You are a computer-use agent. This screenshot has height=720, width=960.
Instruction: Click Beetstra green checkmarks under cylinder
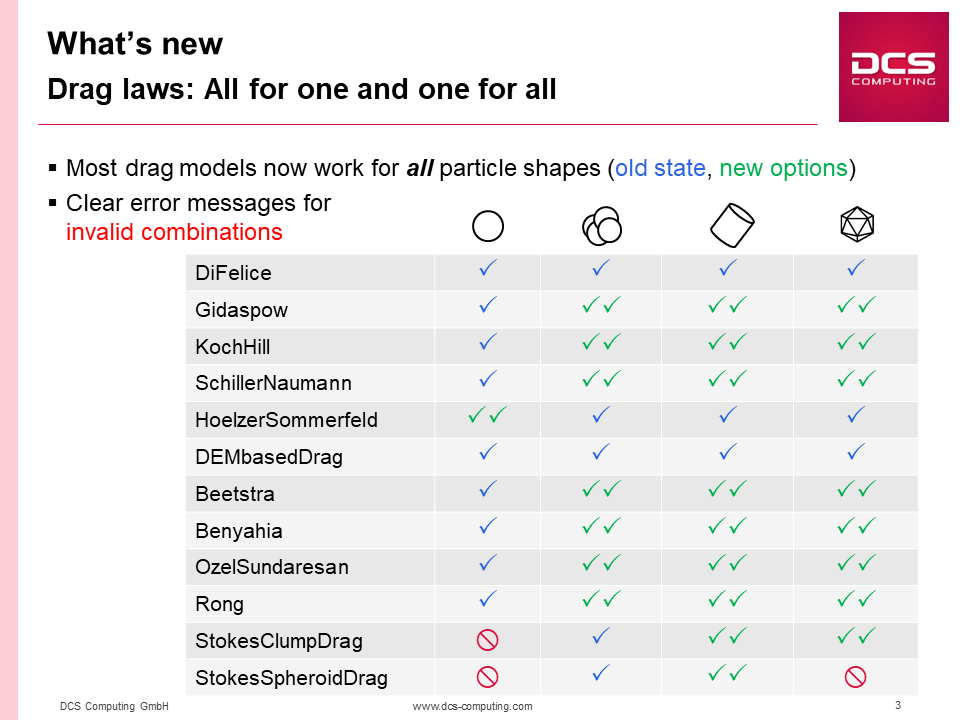click(728, 489)
